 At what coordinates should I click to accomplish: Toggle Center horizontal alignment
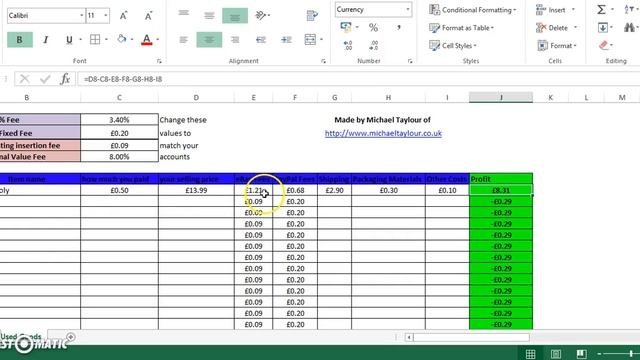209,40
